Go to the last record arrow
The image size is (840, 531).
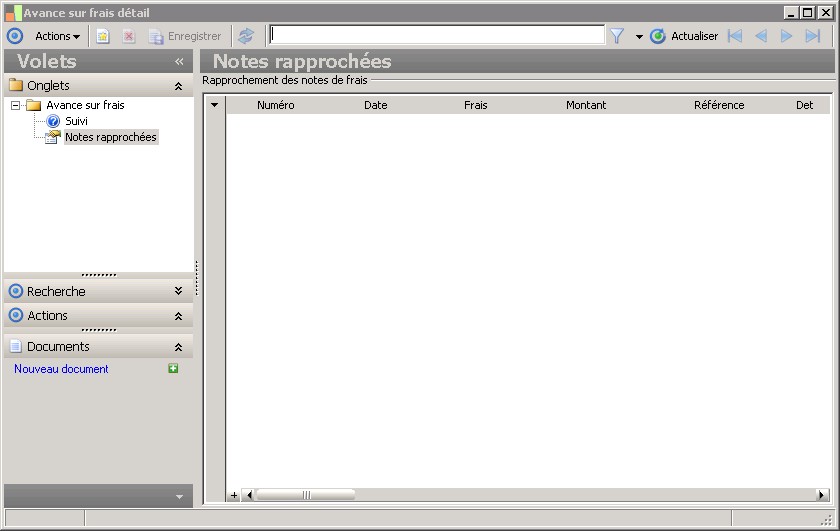point(813,36)
